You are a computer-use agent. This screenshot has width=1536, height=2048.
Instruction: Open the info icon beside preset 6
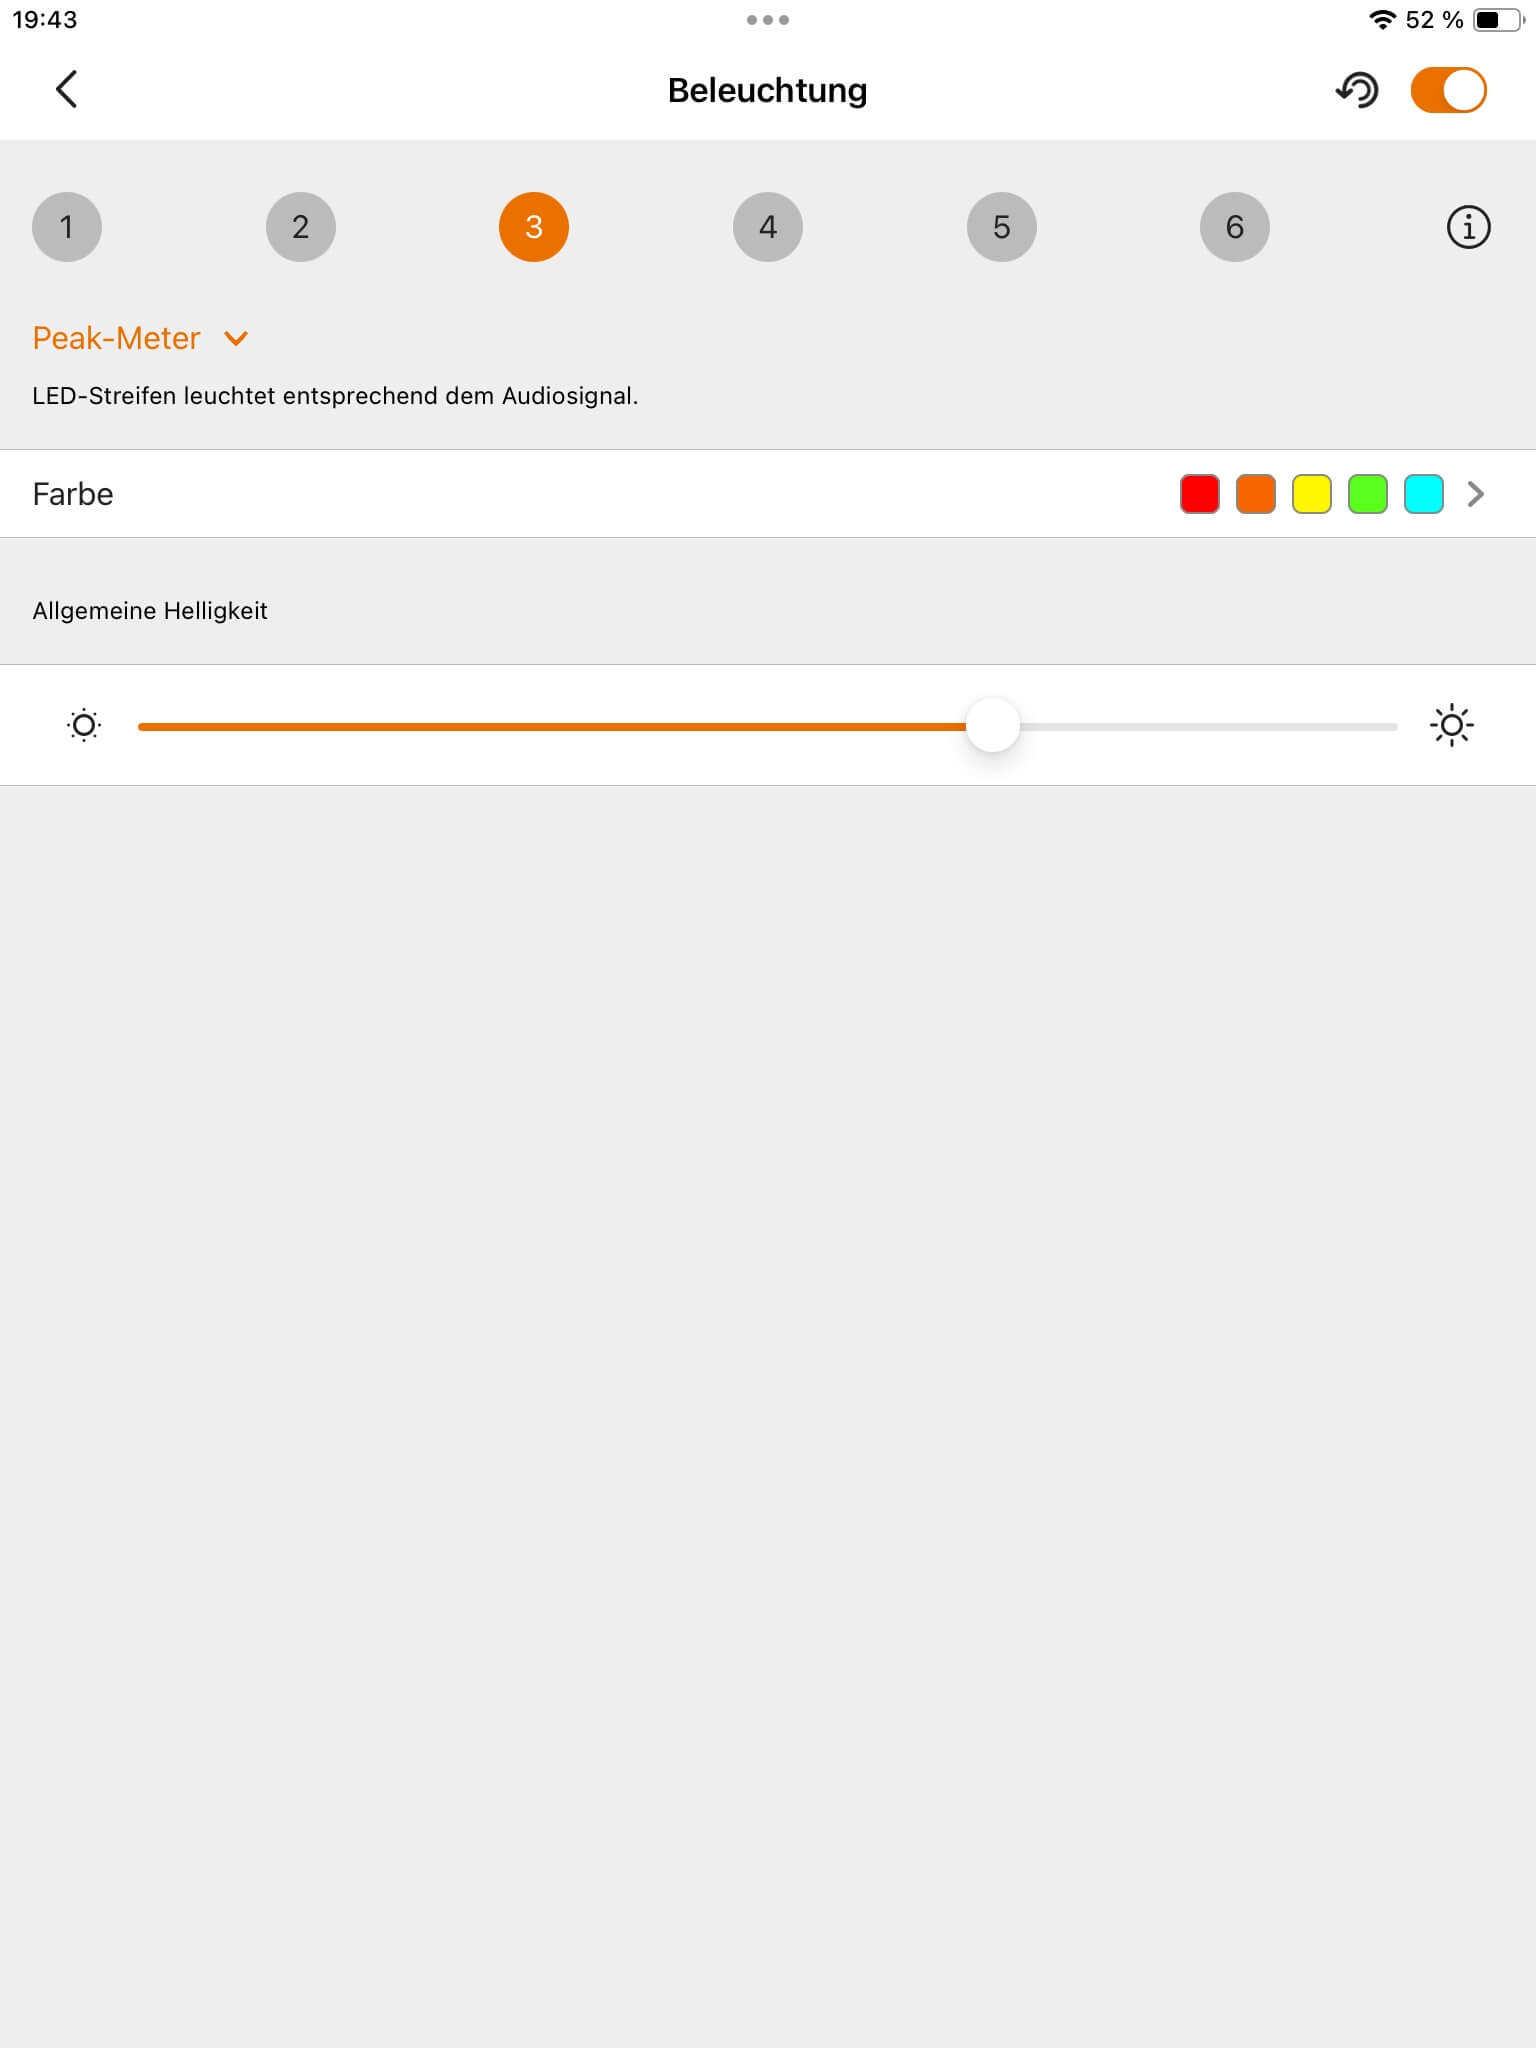coord(1468,227)
